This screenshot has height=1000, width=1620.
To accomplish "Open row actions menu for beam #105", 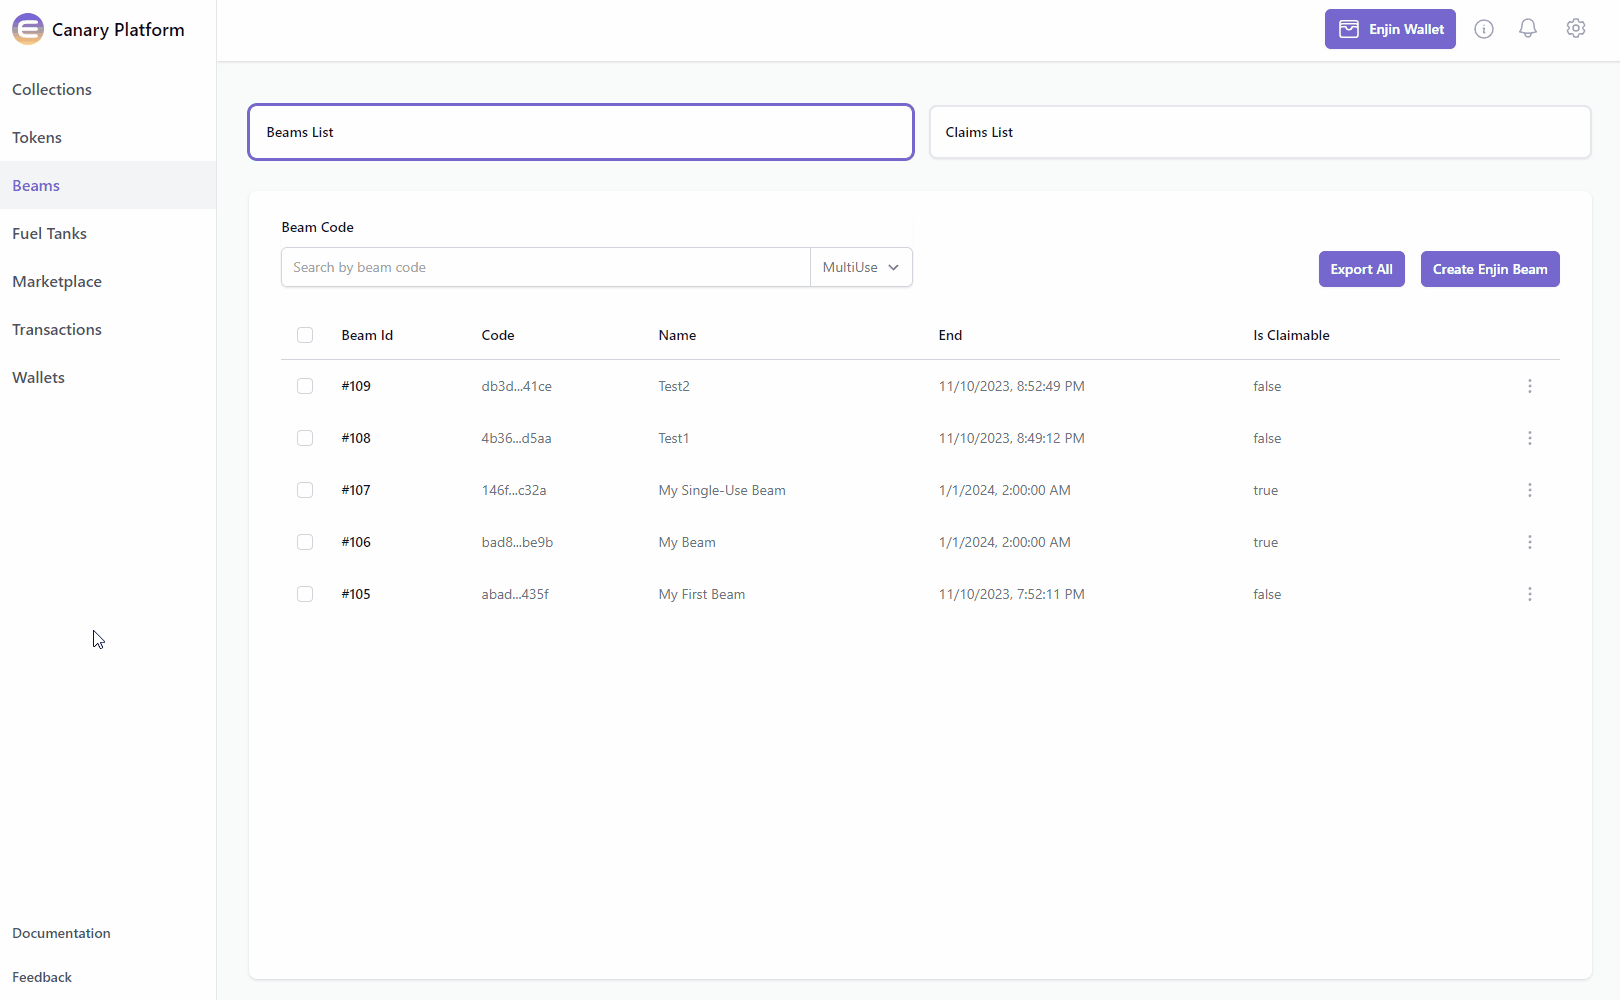I will (1530, 594).
